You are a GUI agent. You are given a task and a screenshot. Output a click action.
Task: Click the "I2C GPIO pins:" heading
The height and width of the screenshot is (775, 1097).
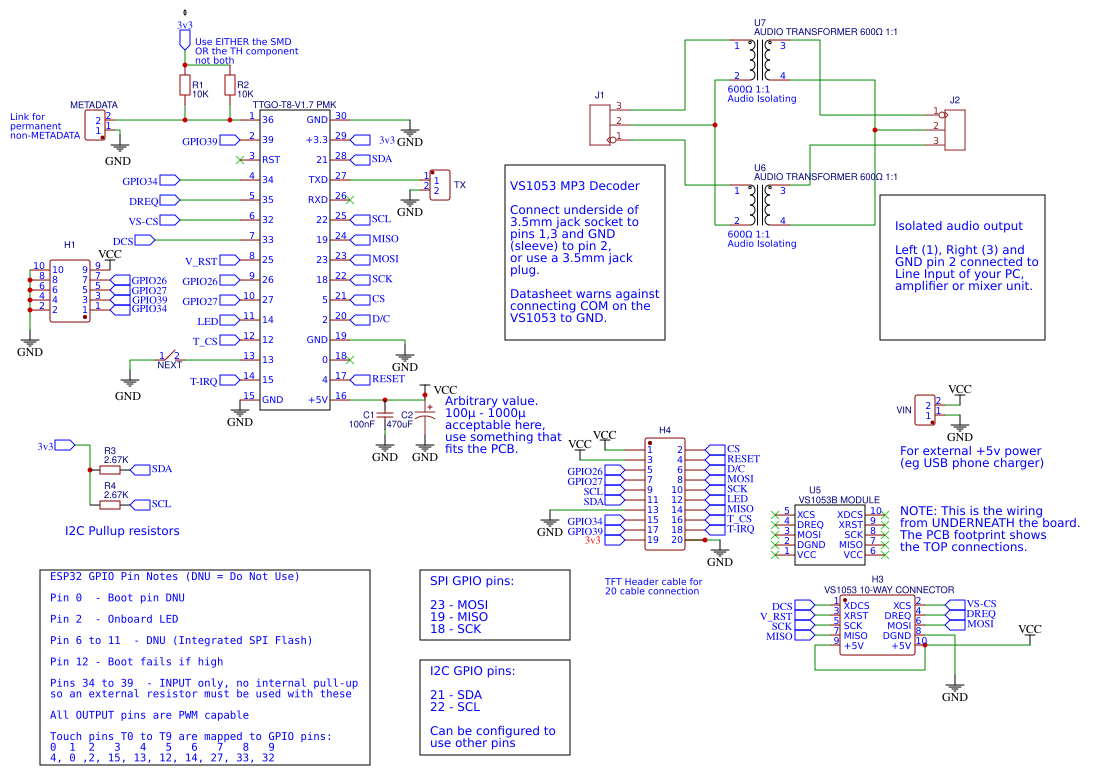(x=472, y=671)
